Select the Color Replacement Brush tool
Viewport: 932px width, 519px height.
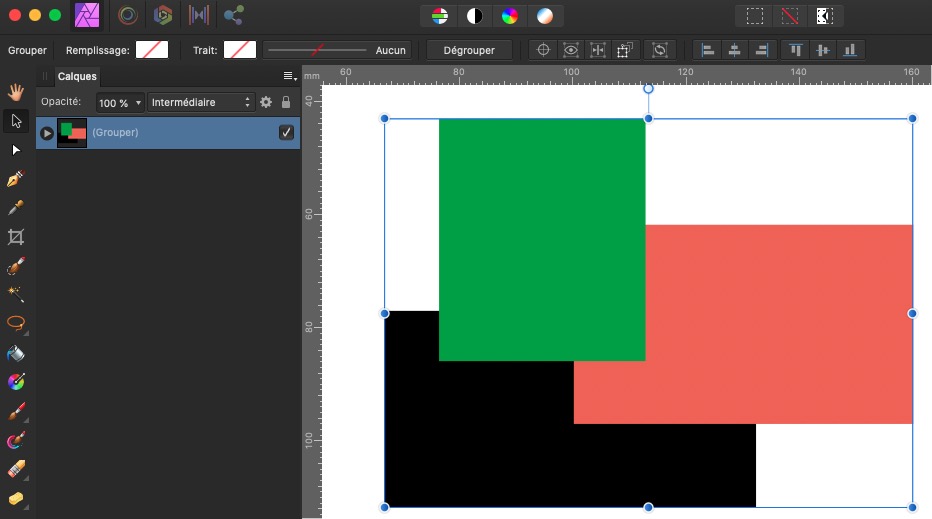point(15,441)
